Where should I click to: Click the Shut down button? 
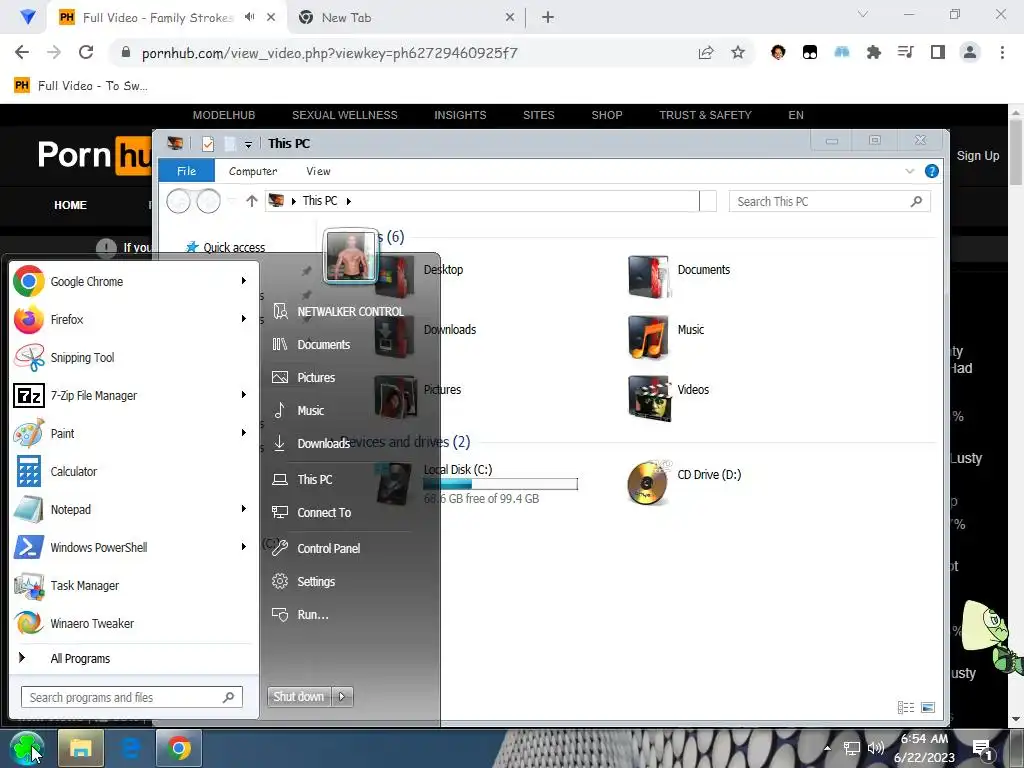(x=299, y=697)
